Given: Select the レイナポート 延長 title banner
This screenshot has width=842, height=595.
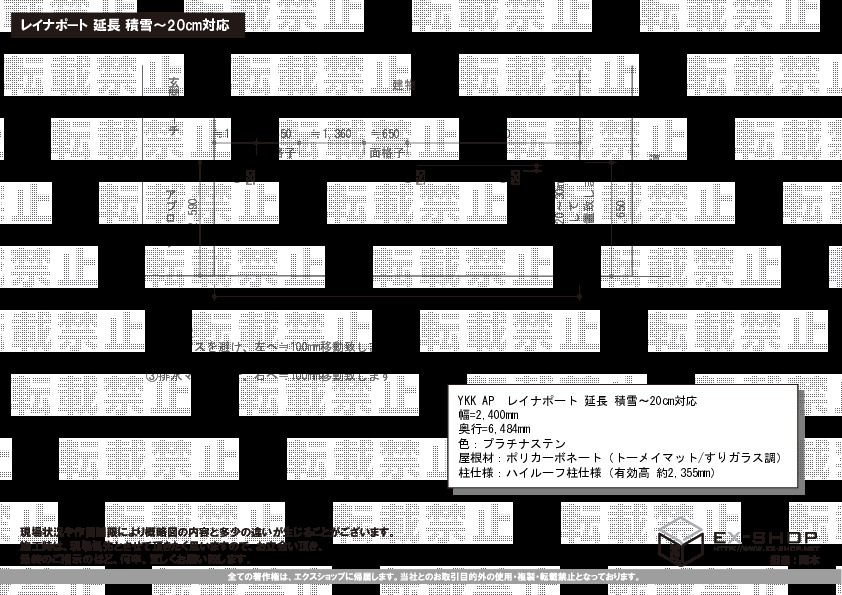Looking at the screenshot, I should click(x=127, y=25).
